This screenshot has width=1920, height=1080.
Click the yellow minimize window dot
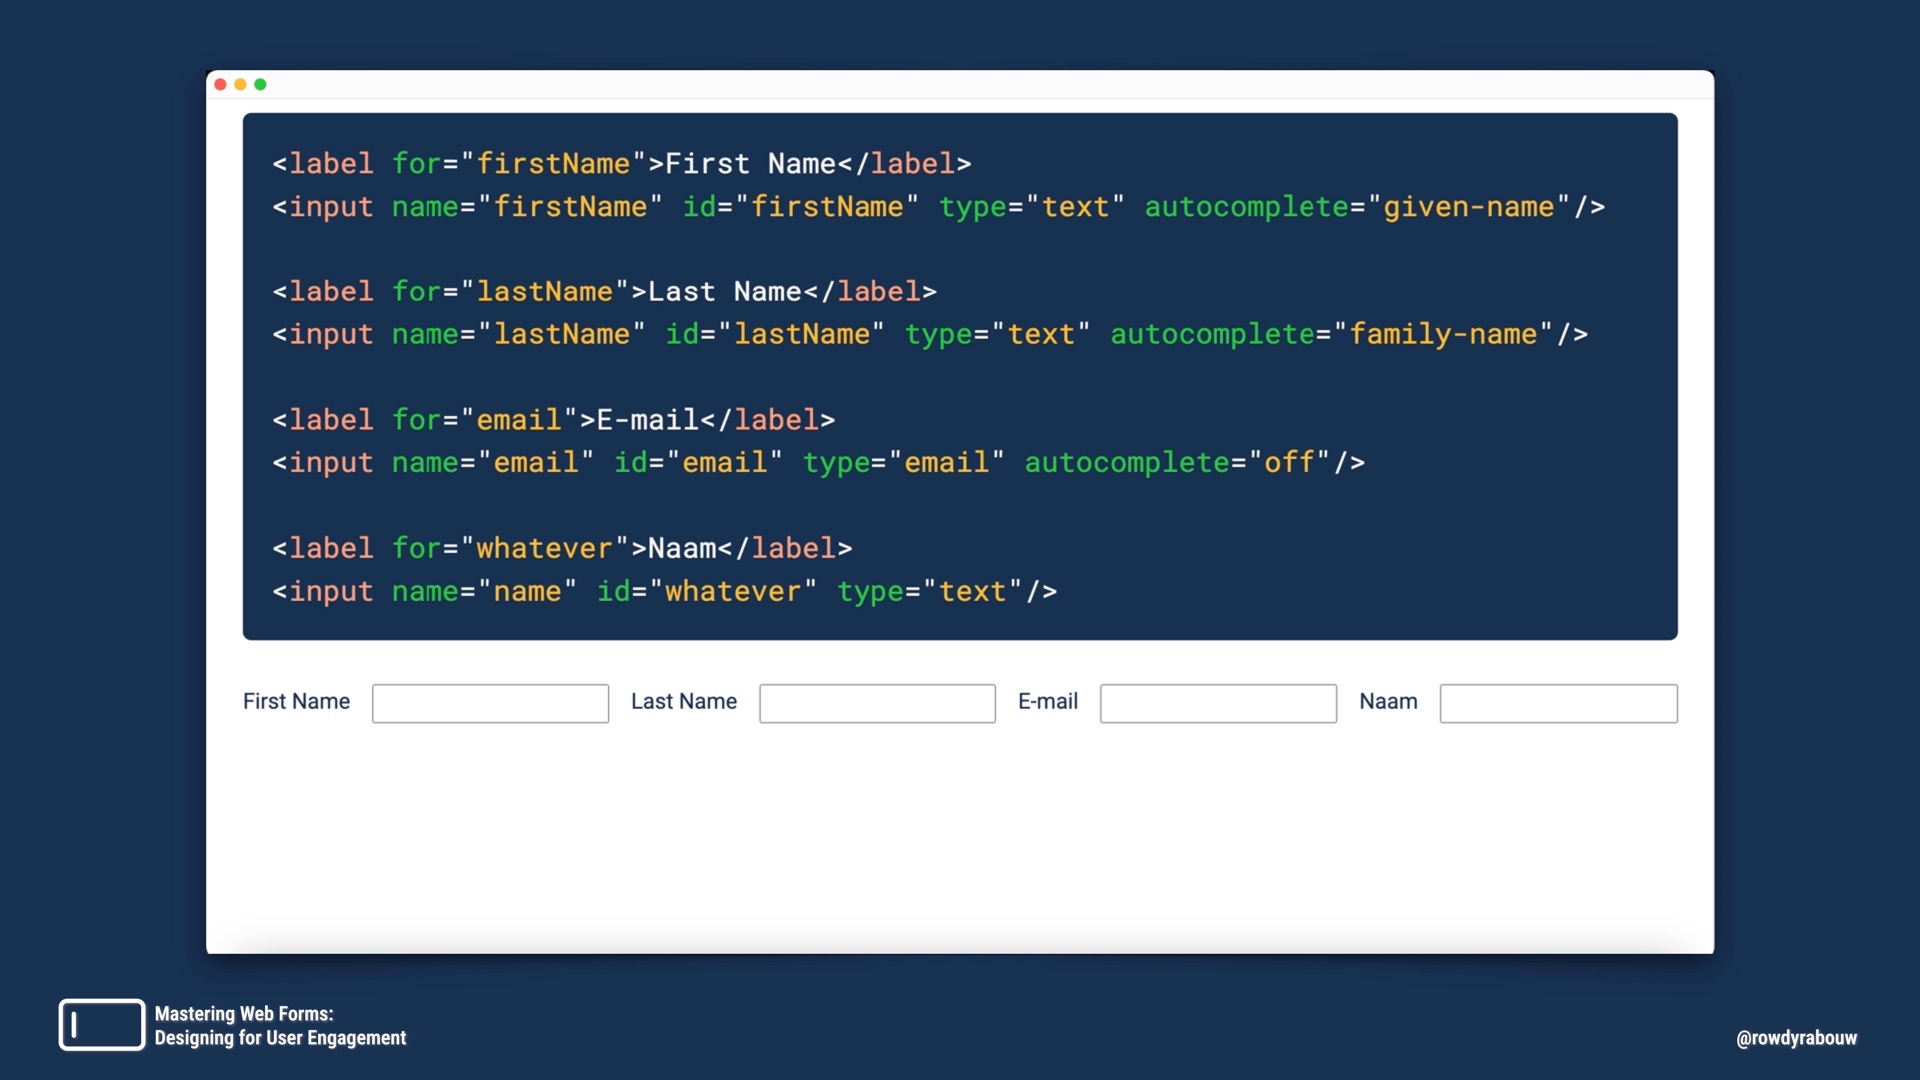(240, 84)
